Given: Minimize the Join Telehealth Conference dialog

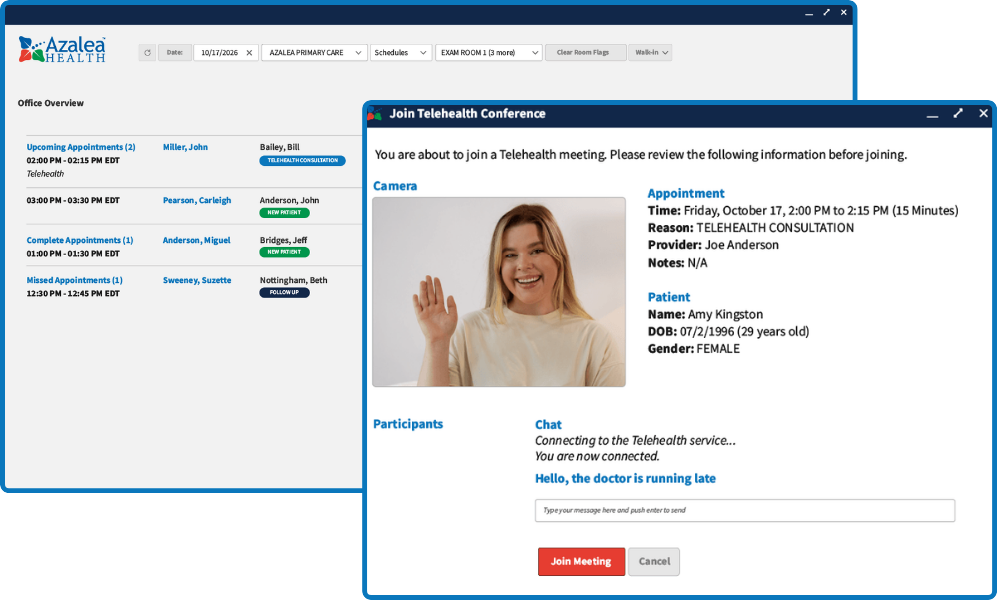Looking at the screenshot, I should [932, 115].
